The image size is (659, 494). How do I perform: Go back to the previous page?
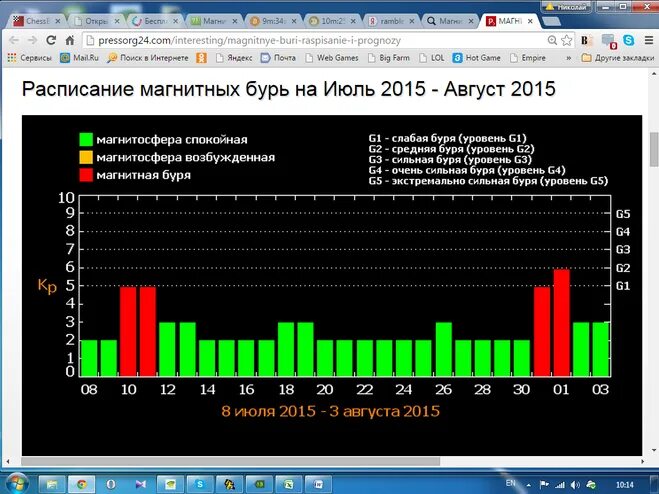[x=14, y=40]
